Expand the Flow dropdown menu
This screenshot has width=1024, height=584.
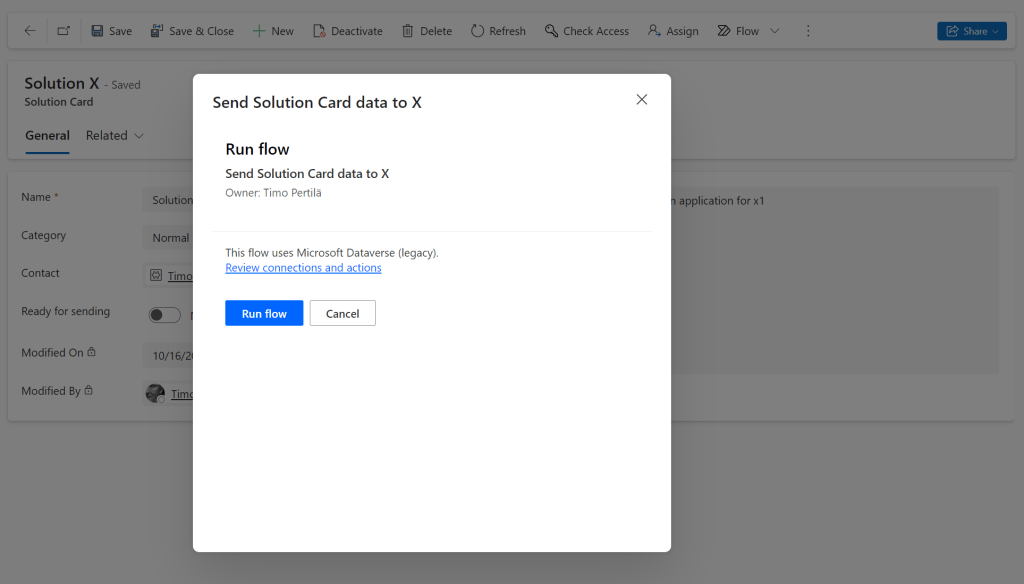(x=775, y=31)
